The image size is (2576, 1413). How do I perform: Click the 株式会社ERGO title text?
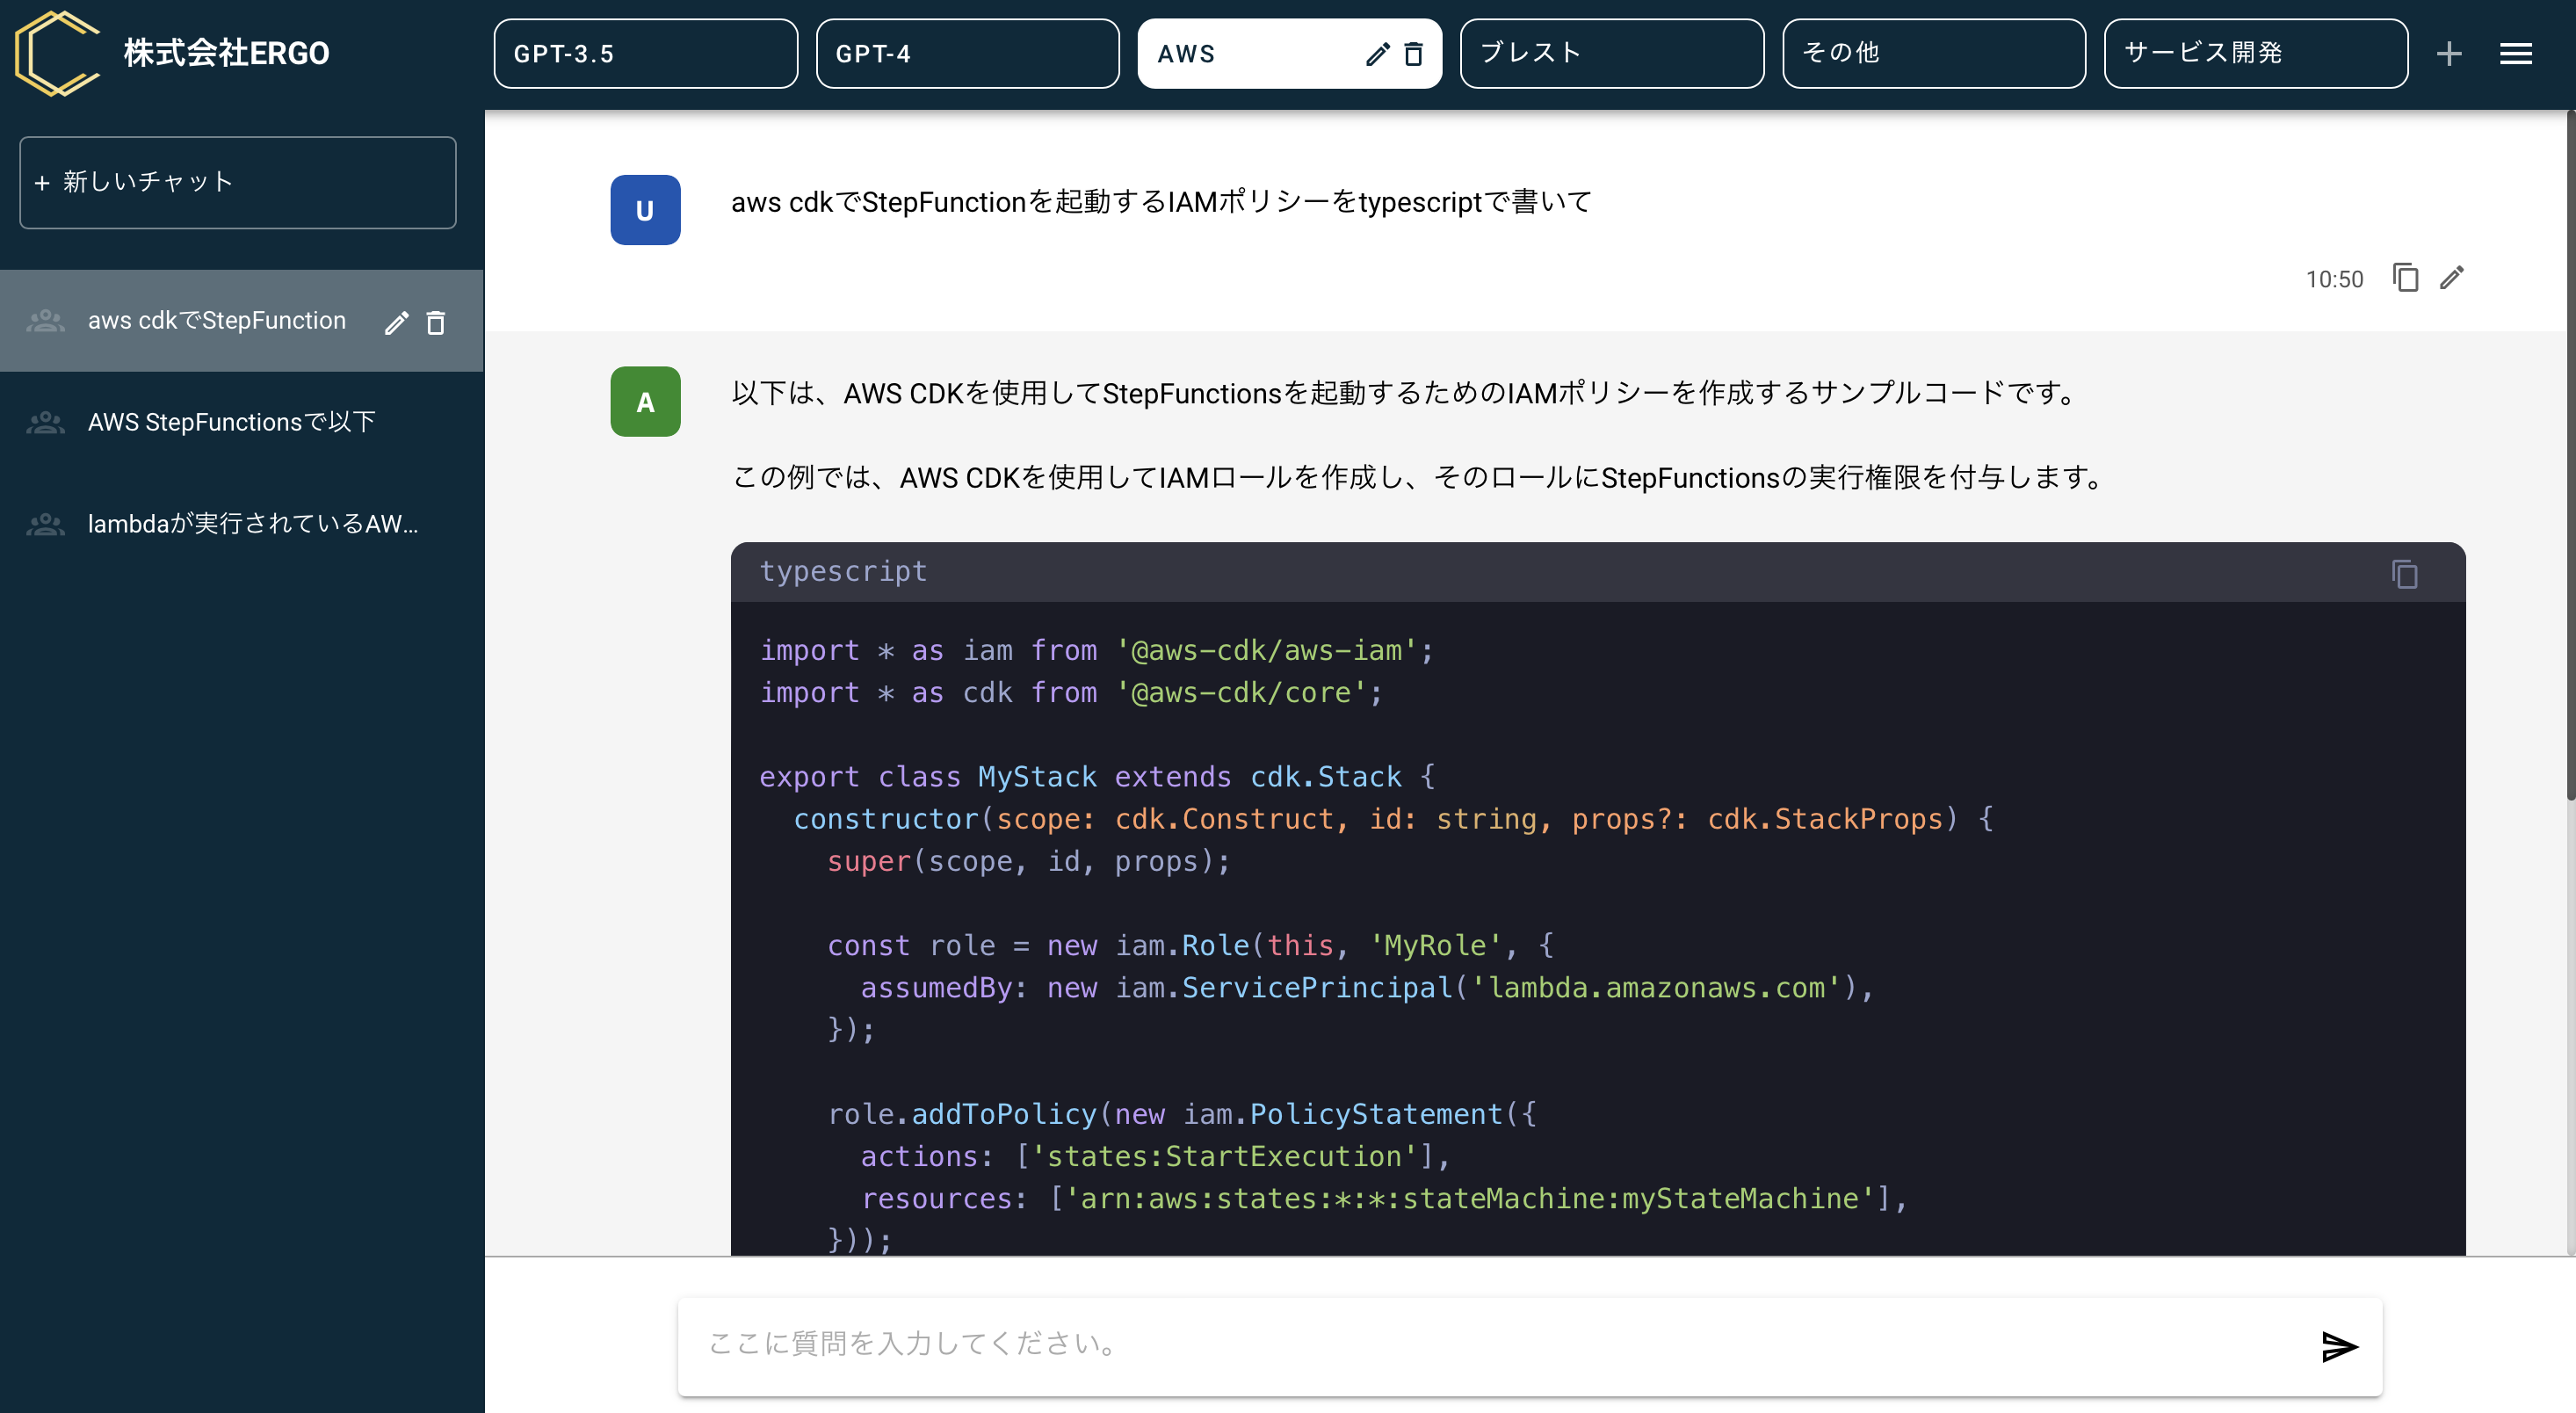226,53
